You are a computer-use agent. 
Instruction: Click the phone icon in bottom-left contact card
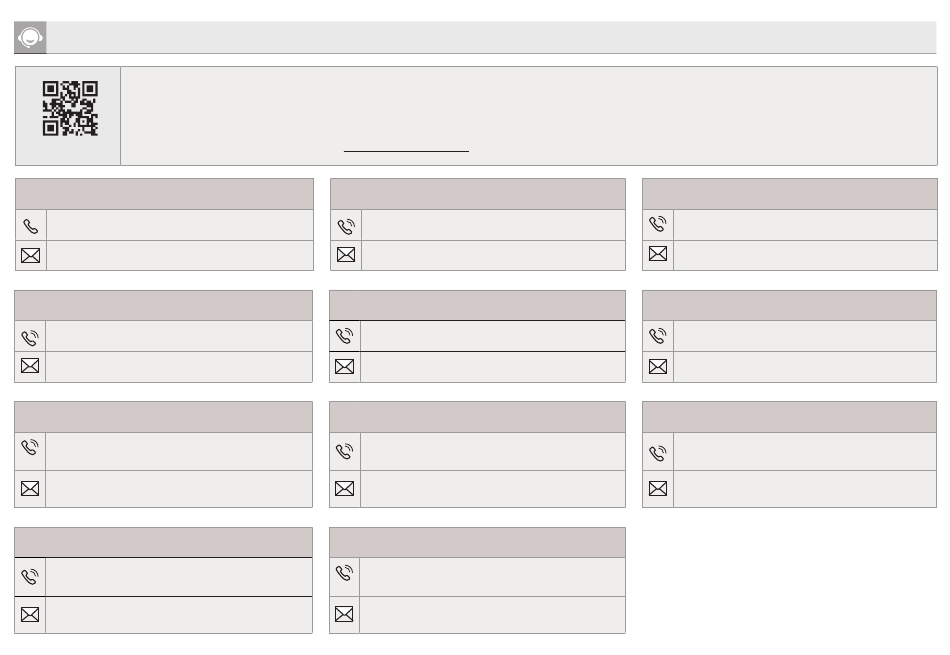pos(30,576)
